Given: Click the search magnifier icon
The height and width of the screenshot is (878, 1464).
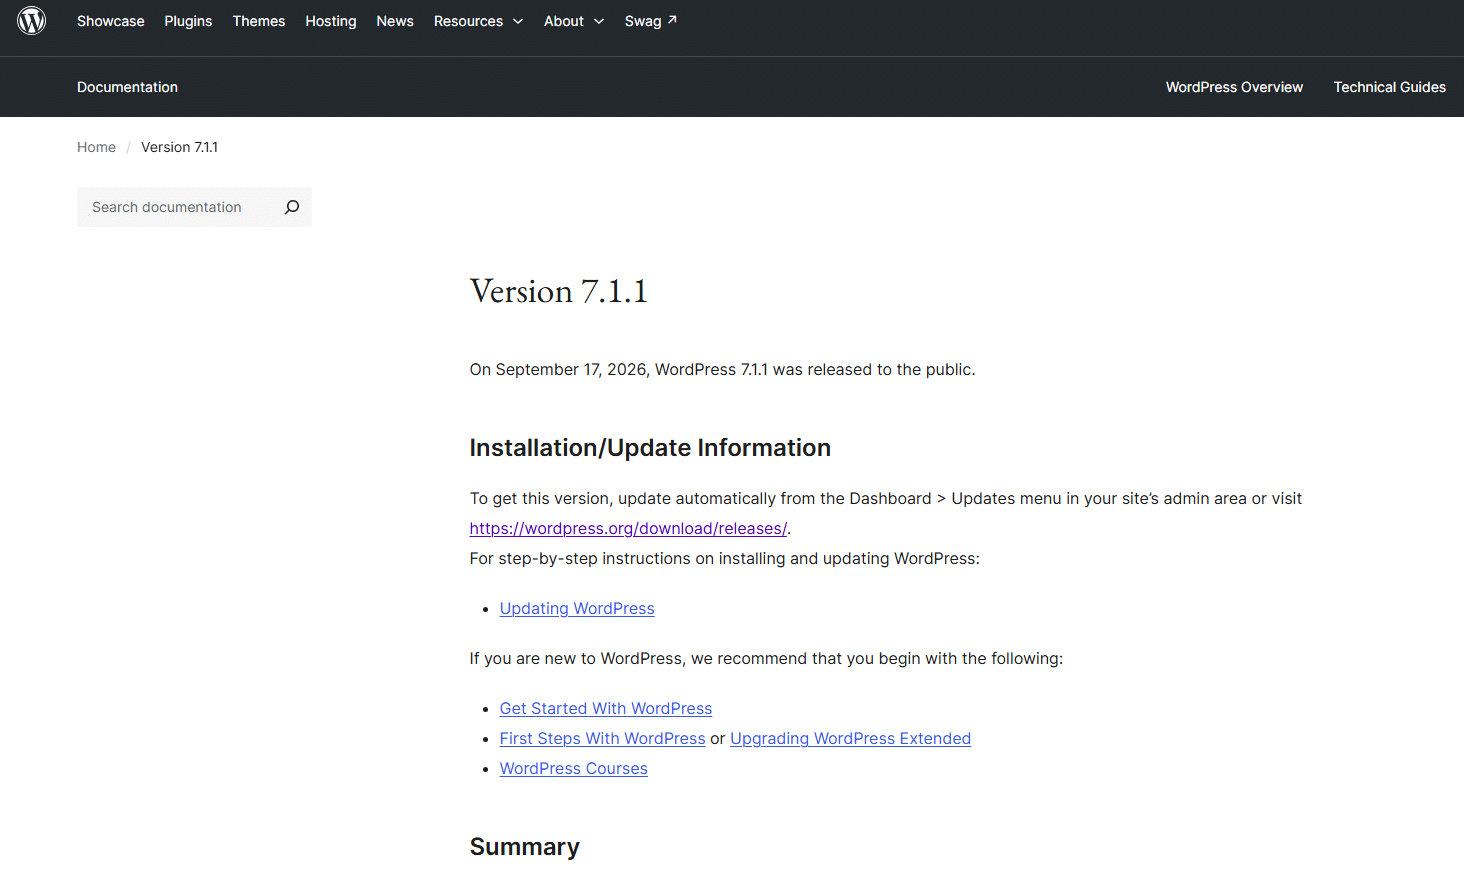Looking at the screenshot, I should (x=292, y=207).
